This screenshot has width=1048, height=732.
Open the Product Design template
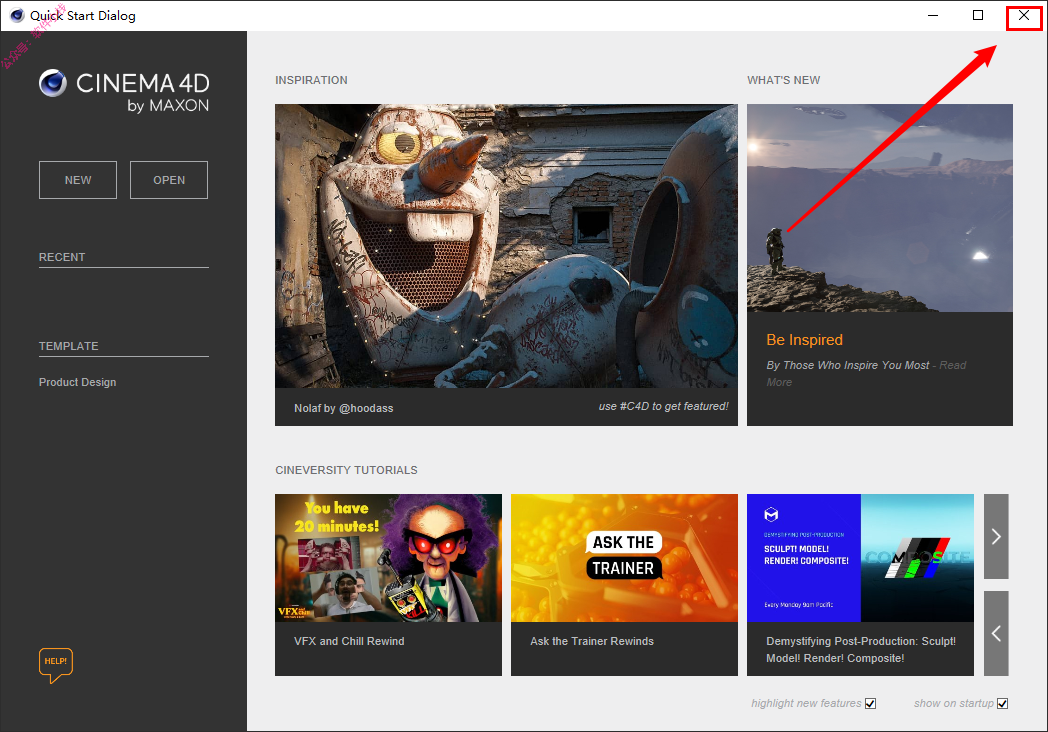(x=78, y=382)
